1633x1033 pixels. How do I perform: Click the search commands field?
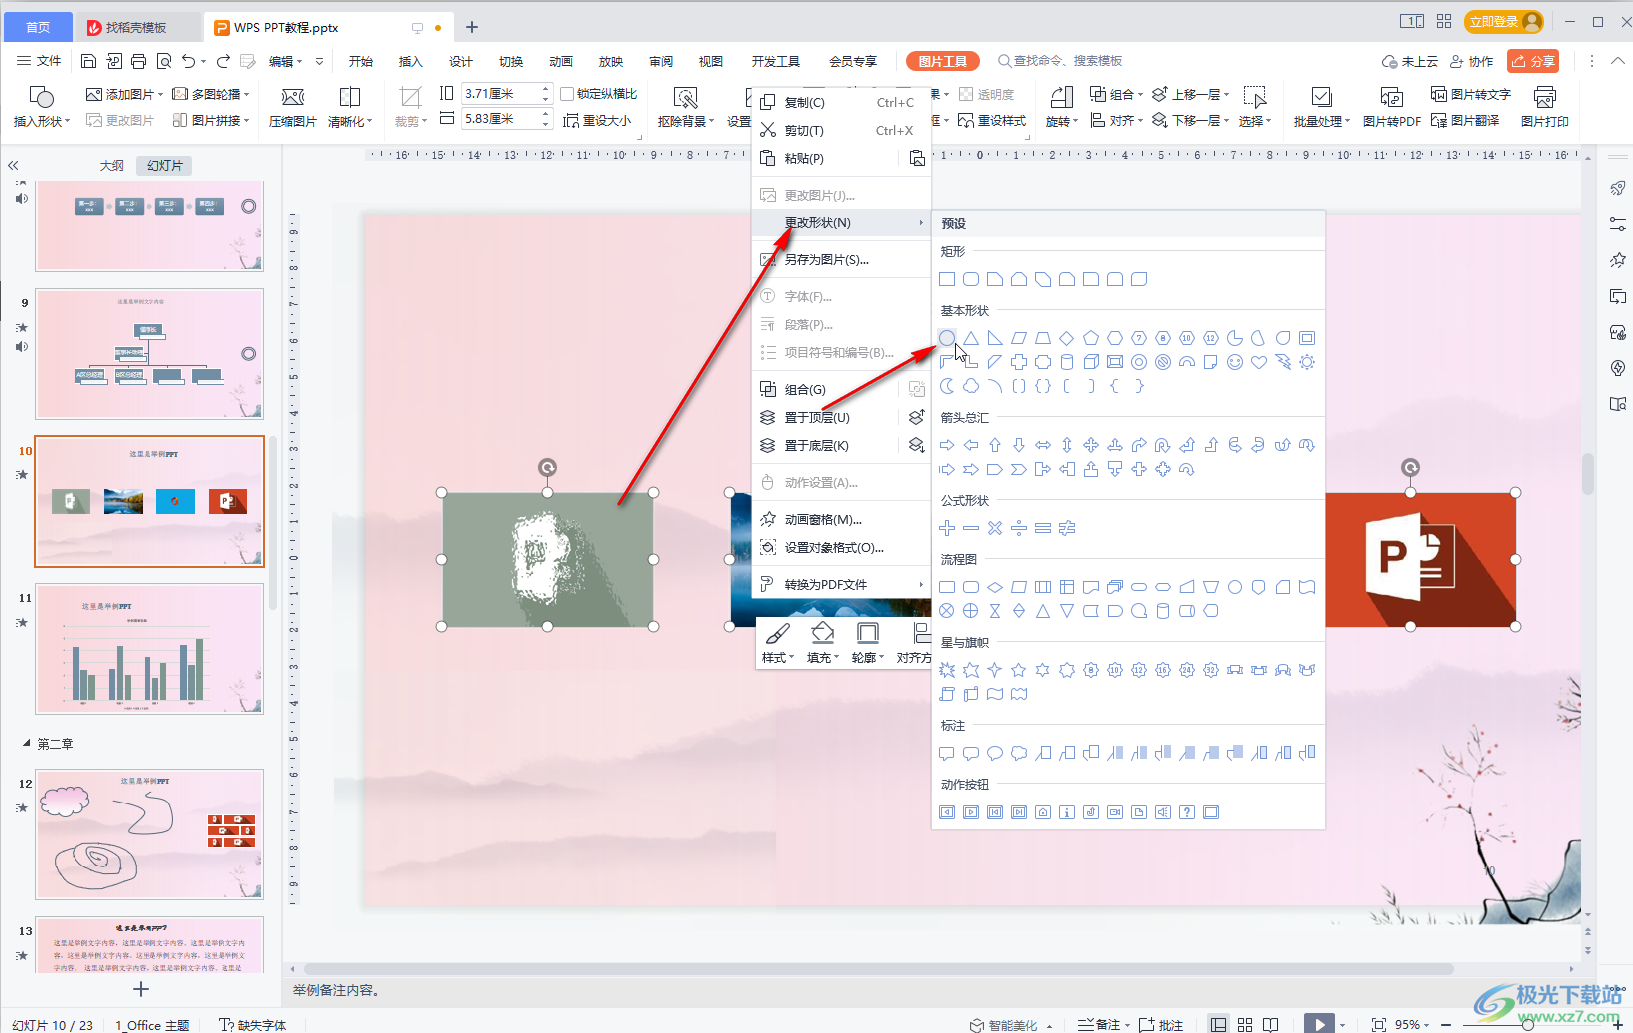(x=1062, y=61)
